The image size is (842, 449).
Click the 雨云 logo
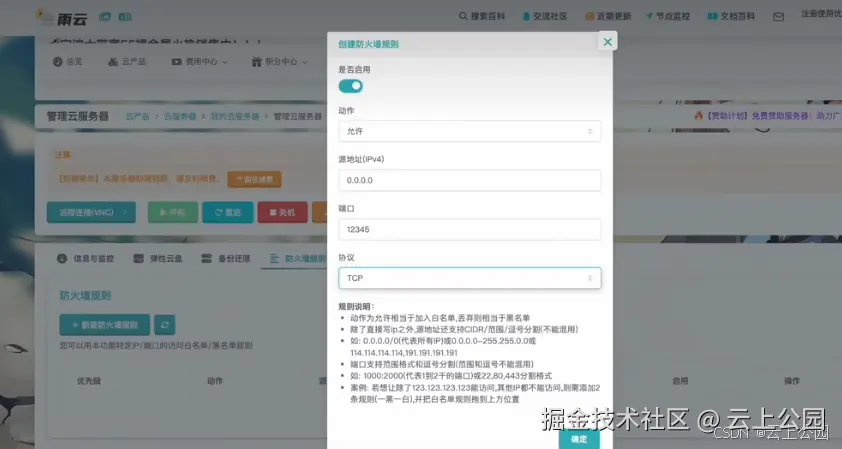point(61,18)
